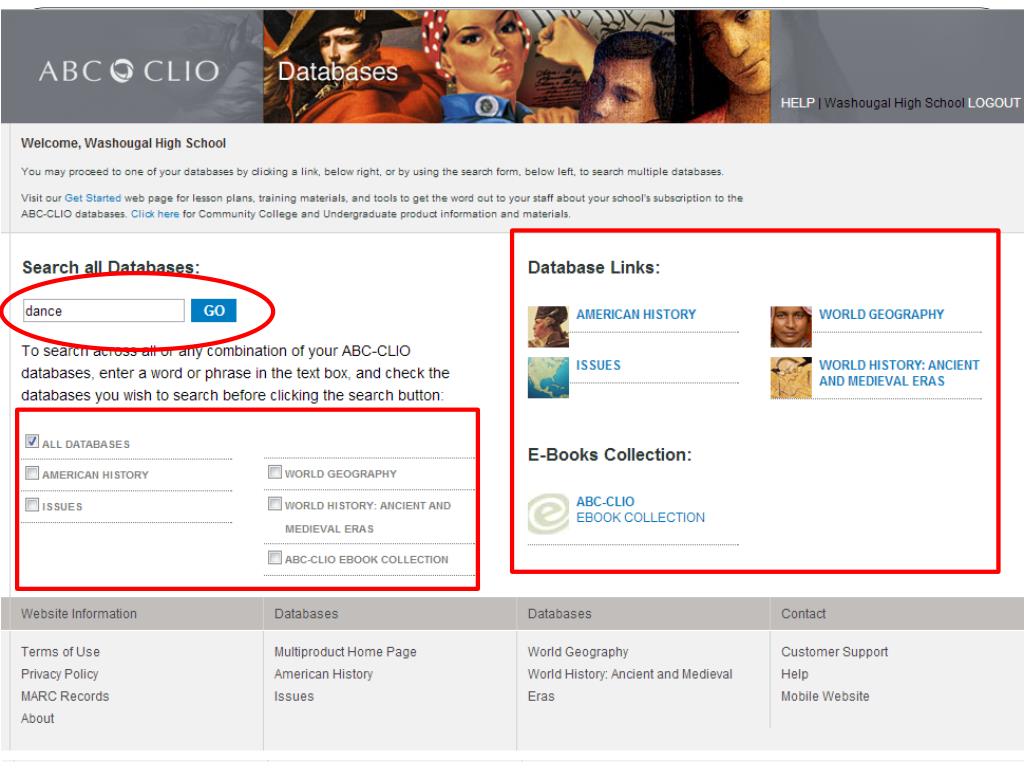Open World History: Ancient and Medieval Eras footer link
Image resolution: width=1024 pixels, height=768 pixels.
630,685
